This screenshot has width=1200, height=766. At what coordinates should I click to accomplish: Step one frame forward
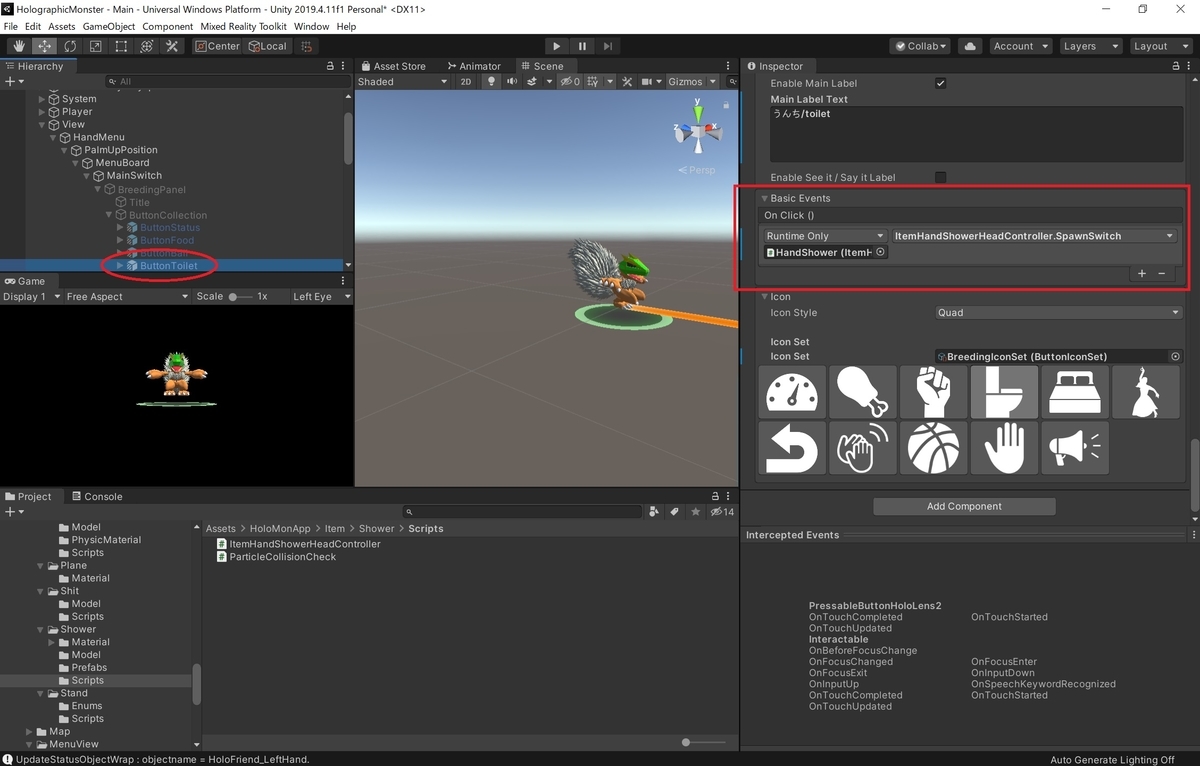pos(608,46)
